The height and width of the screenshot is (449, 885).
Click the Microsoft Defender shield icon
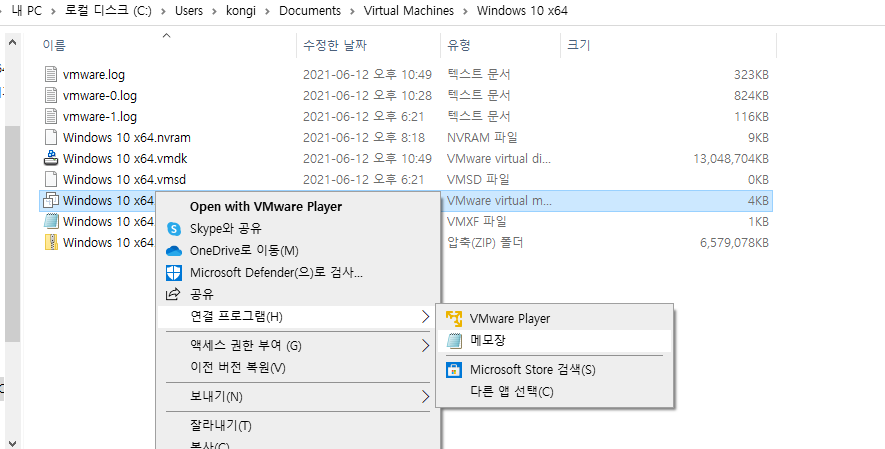pos(174,273)
